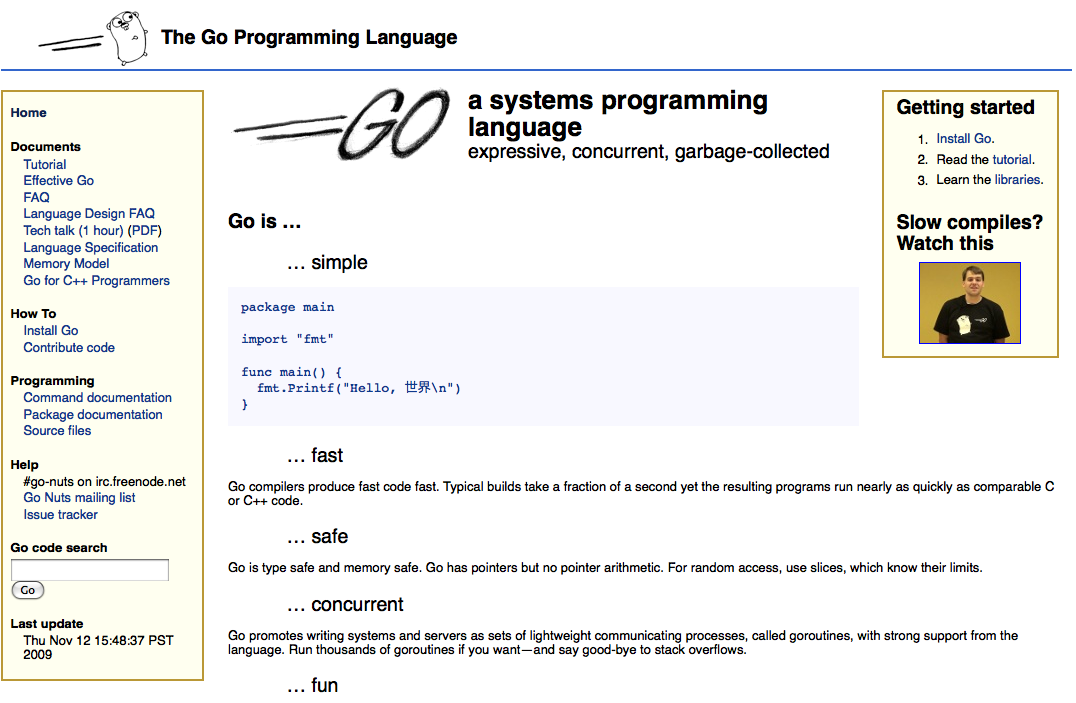Open the Tutorial document link

click(x=45, y=165)
